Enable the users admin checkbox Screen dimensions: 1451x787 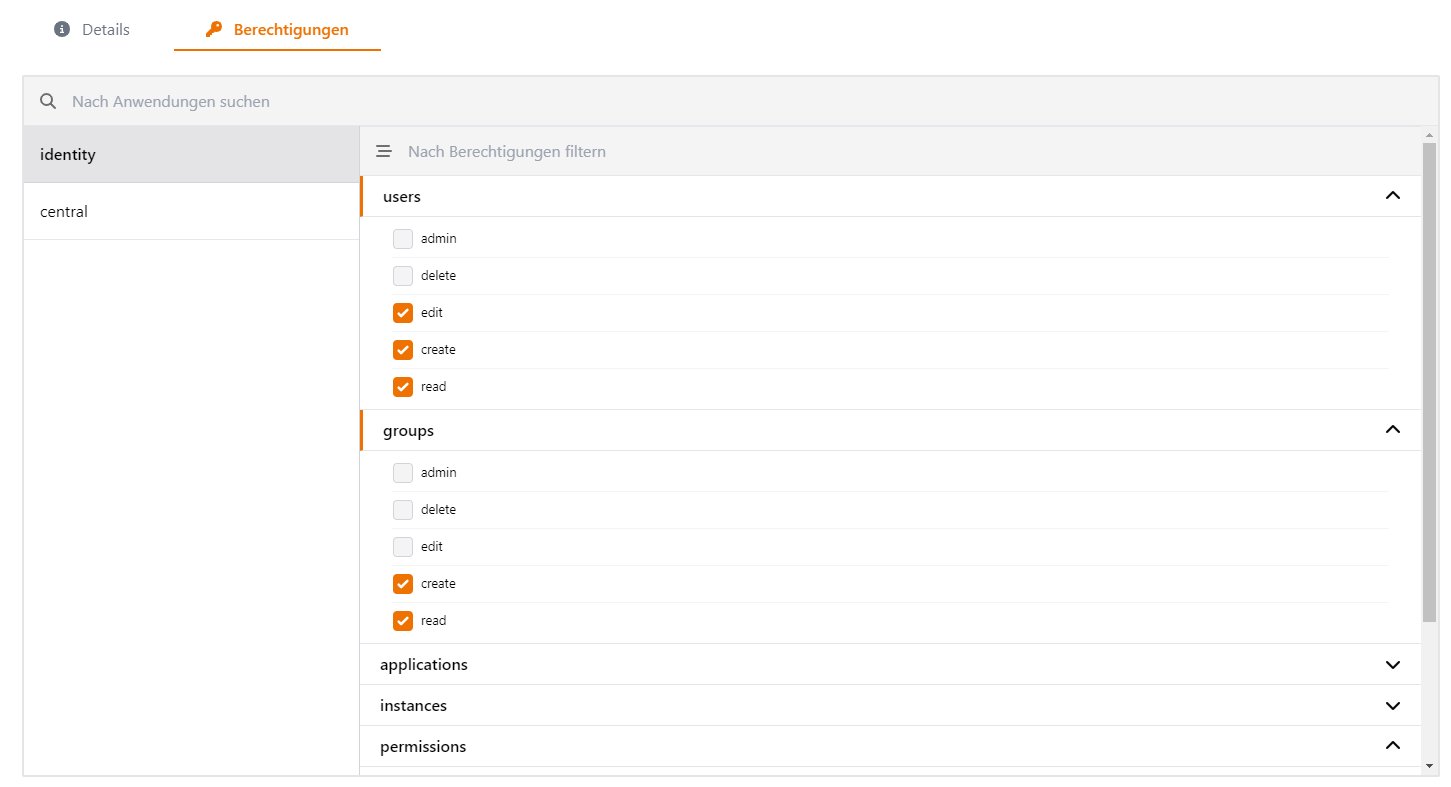pyautogui.click(x=403, y=239)
